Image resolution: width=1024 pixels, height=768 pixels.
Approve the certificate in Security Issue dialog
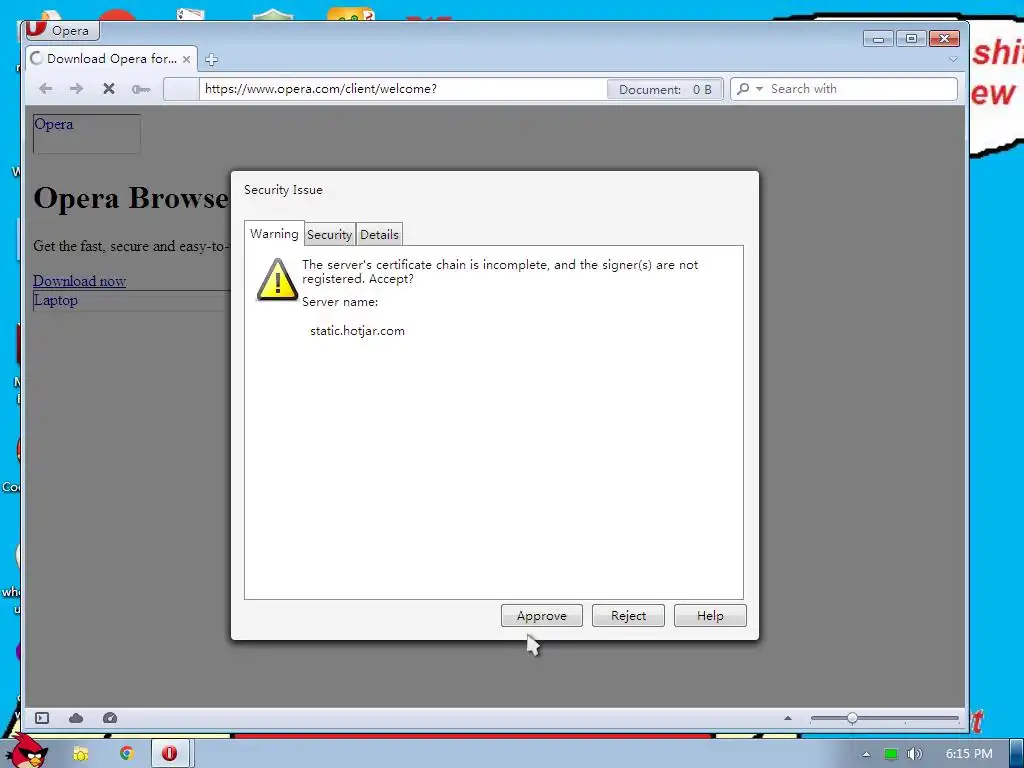point(541,615)
